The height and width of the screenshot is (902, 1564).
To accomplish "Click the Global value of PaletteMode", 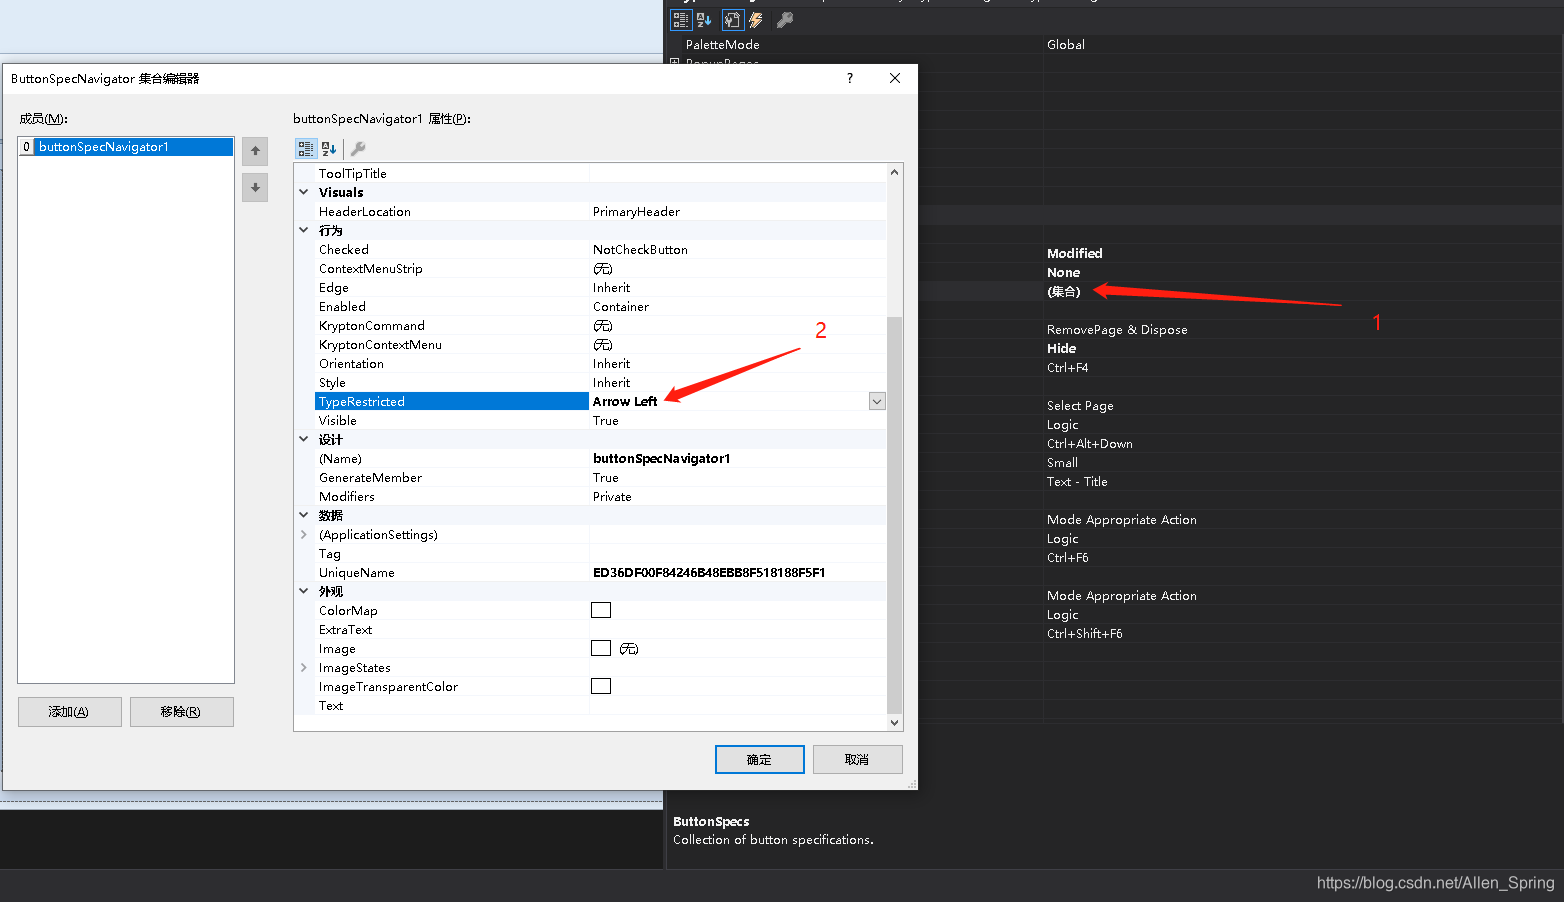I will tap(1066, 44).
